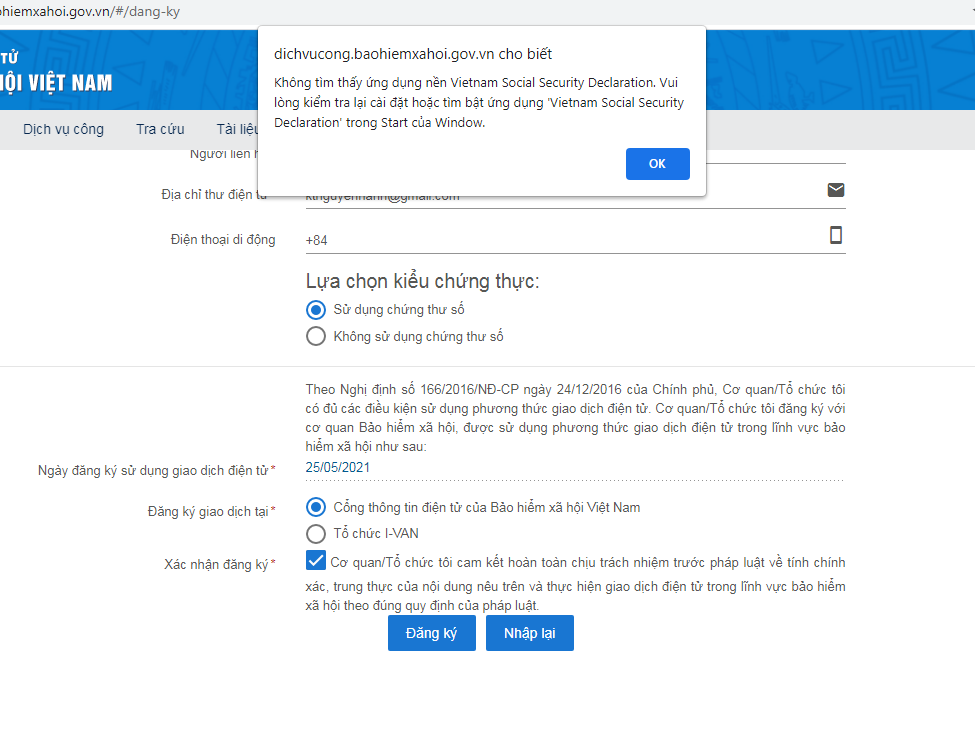Open the partially hidden Tài liệu menu
This screenshot has height=734, width=975.
[236, 129]
